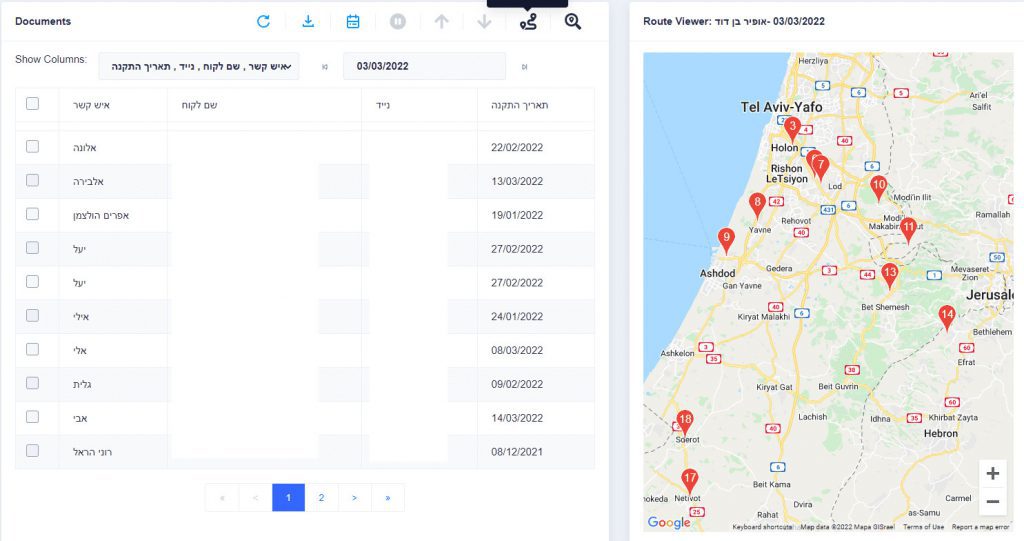1024x541 pixels.
Task: Expand the Show Columns dropdown
Action: click(x=198, y=67)
